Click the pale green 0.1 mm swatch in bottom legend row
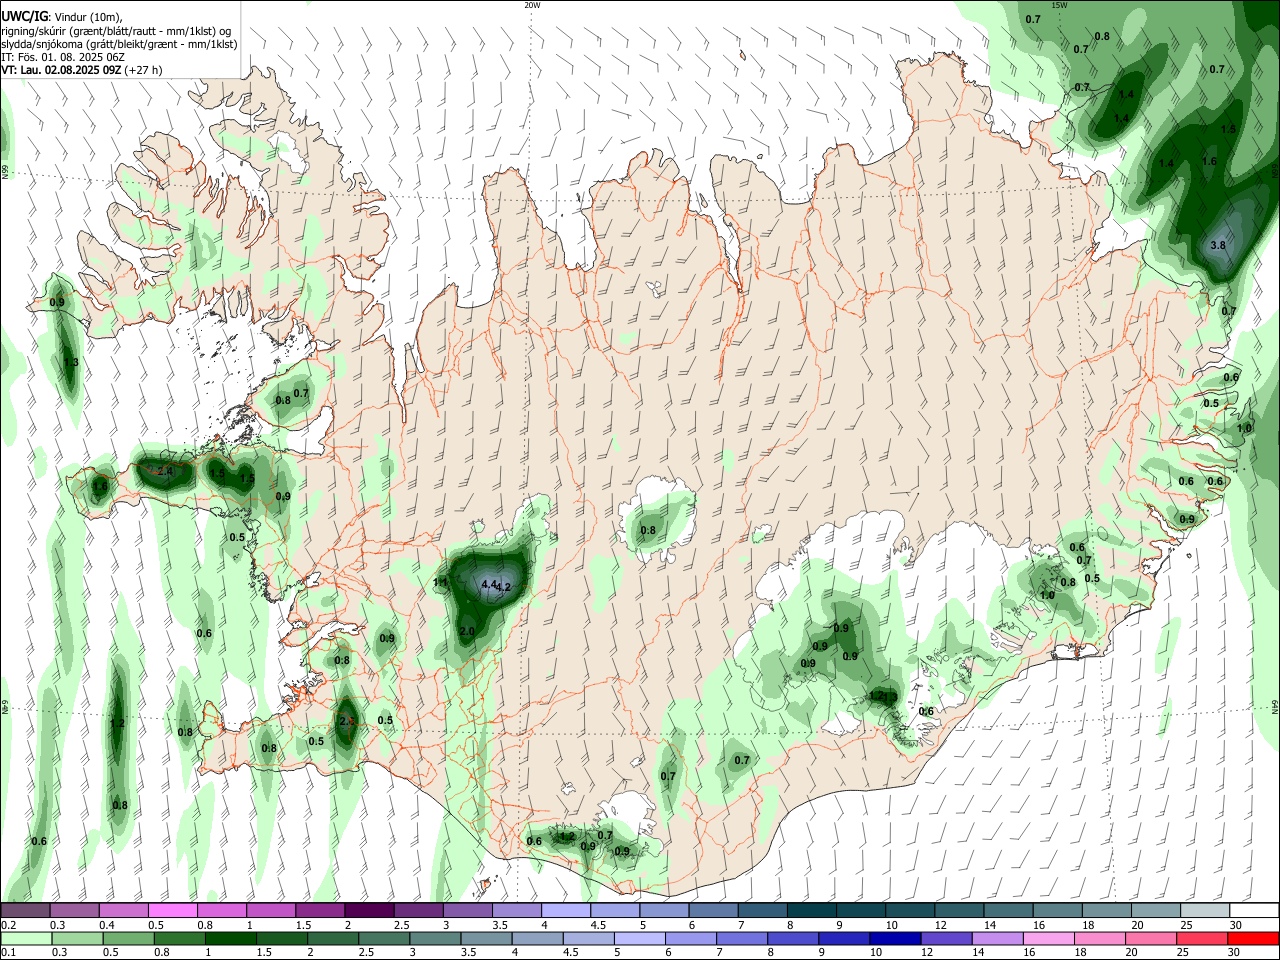This screenshot has height=960, width=1280. click(26, 938)
